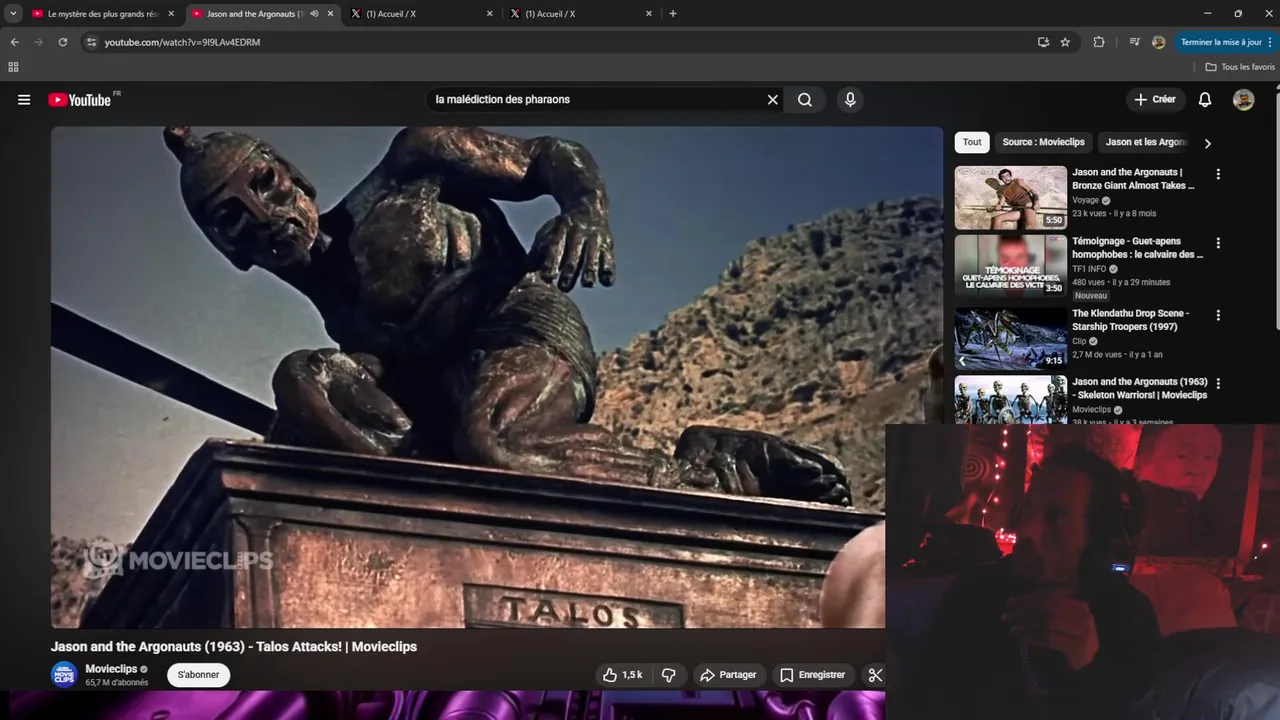Click the Créer button
The height and width of the screenshot is (720, 1280).
pos(1155,100)
